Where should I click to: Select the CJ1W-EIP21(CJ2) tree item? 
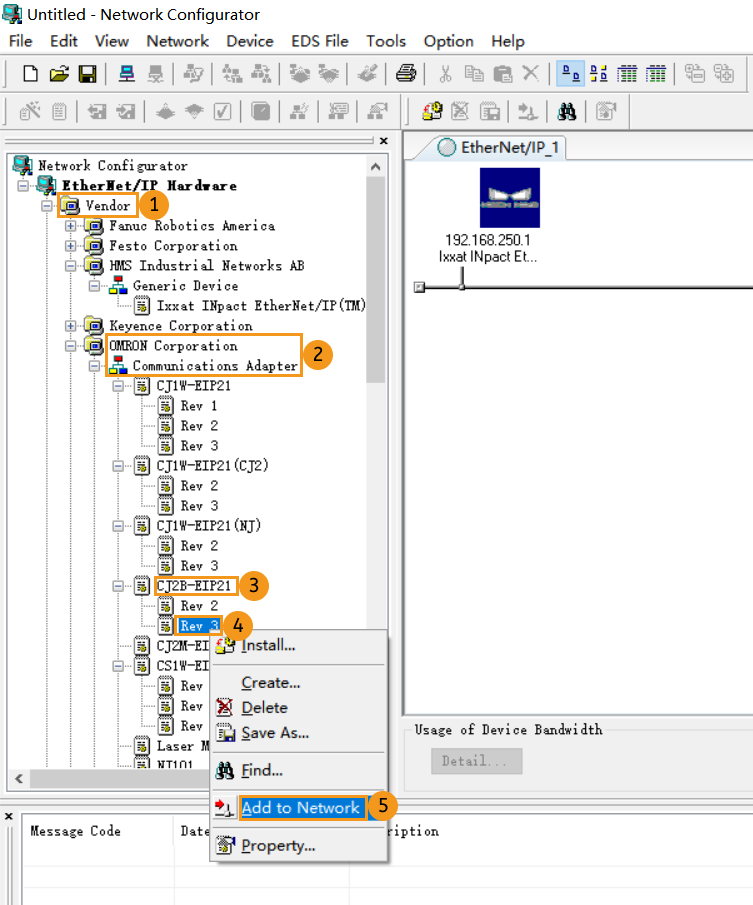212,465
